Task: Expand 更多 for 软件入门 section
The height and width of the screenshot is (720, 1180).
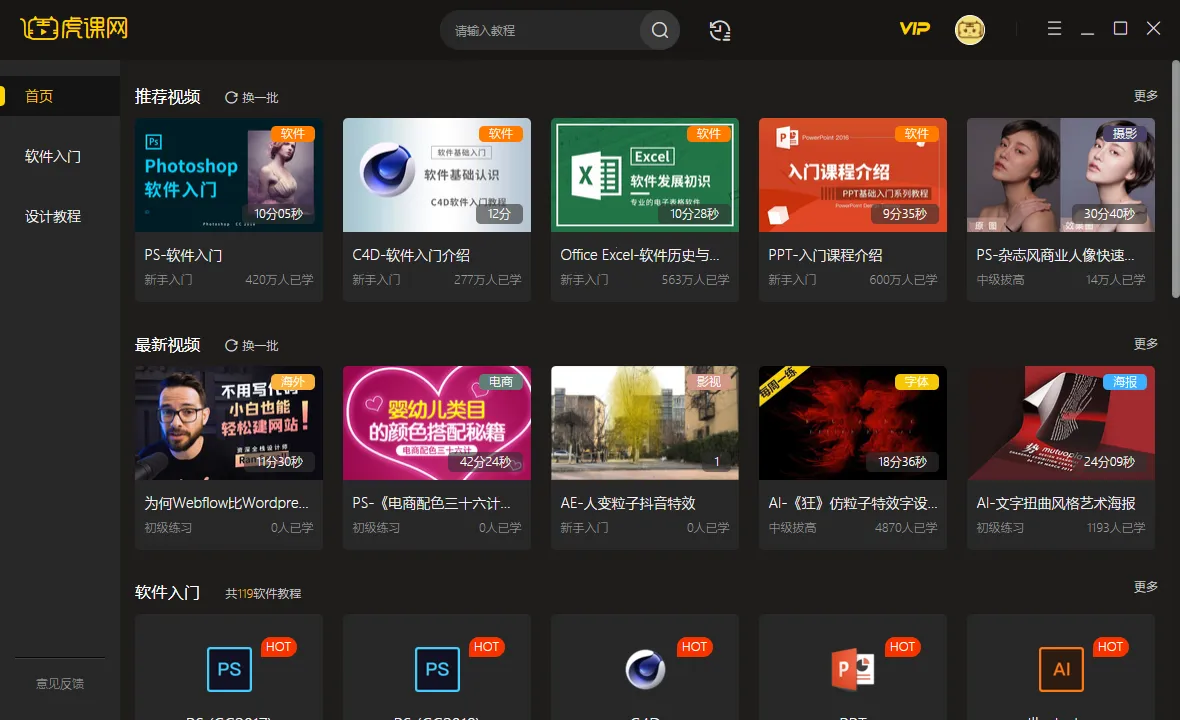Action: 1145,587
